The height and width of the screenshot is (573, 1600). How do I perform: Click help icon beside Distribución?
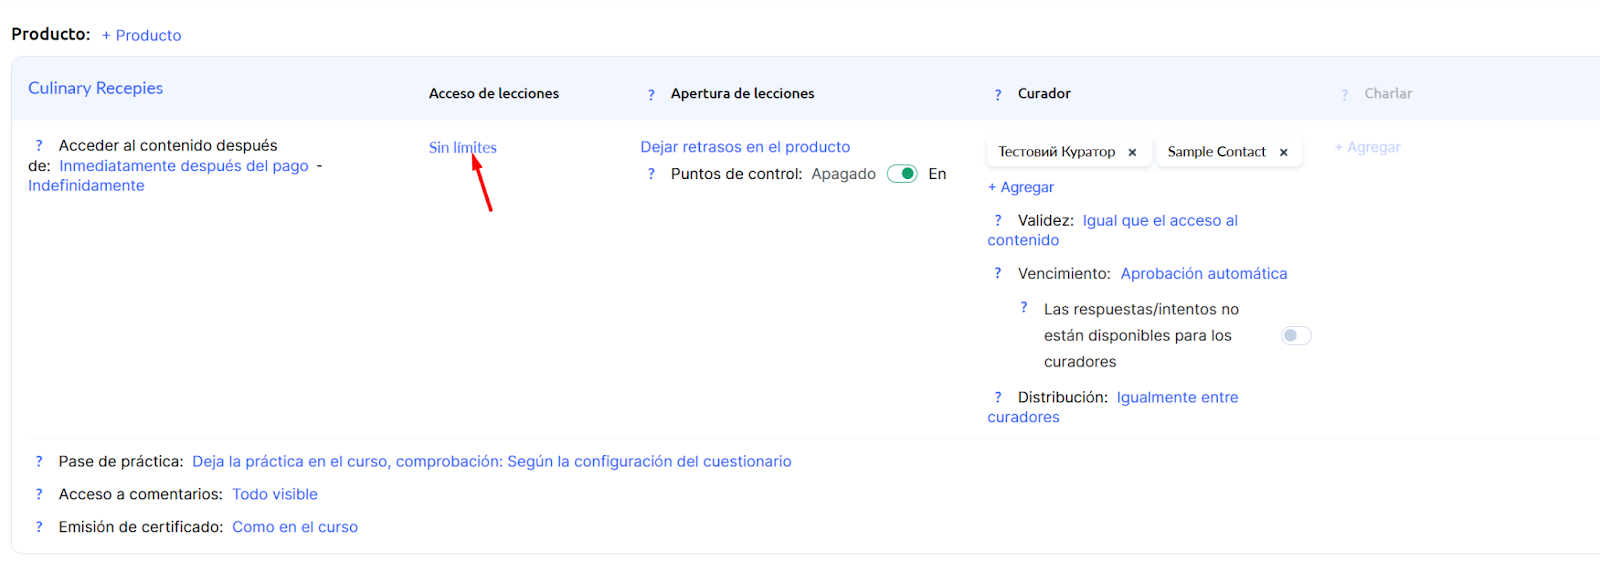click(998, 397)
